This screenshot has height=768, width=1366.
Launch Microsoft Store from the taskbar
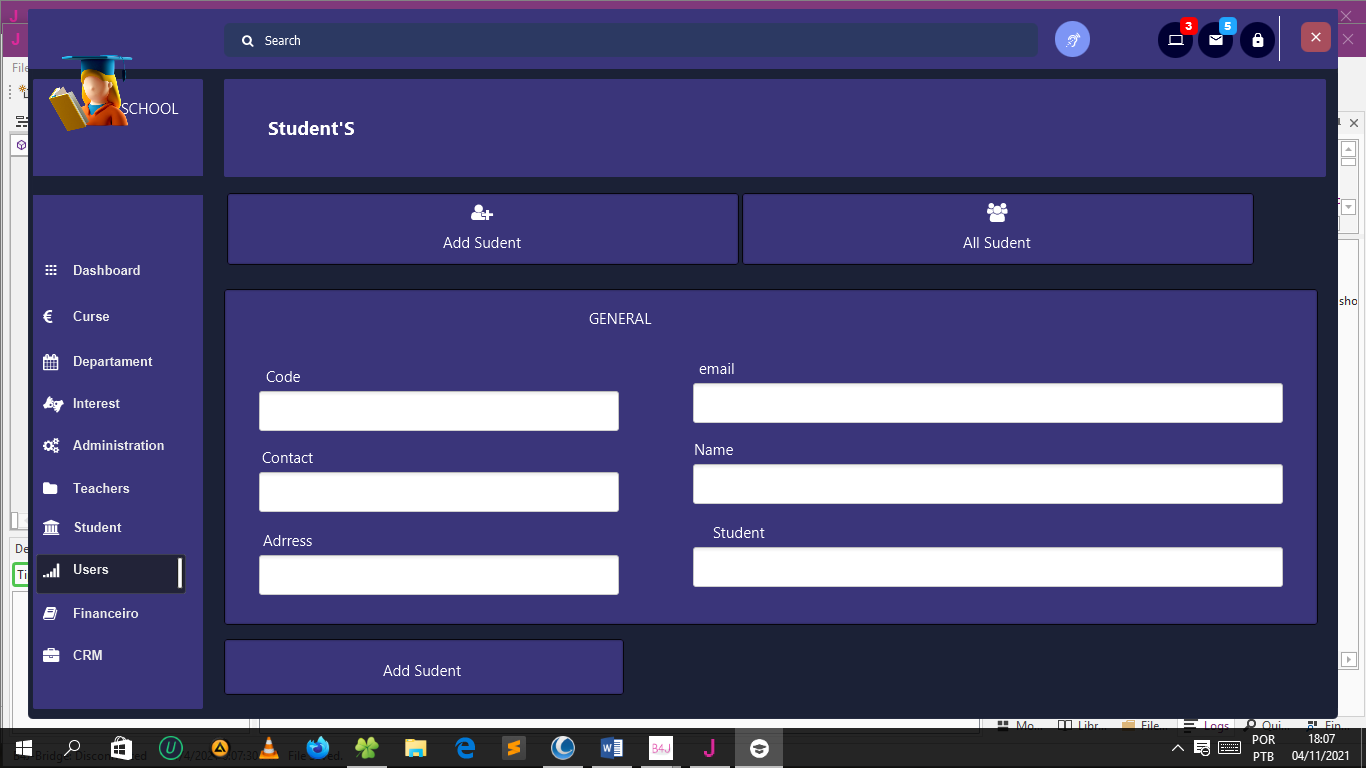point(121,748)
